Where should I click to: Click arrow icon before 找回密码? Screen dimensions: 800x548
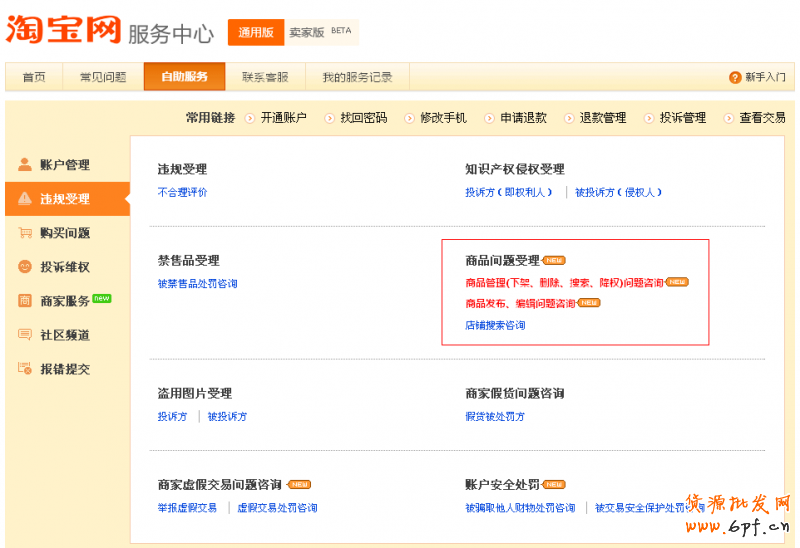330,118
